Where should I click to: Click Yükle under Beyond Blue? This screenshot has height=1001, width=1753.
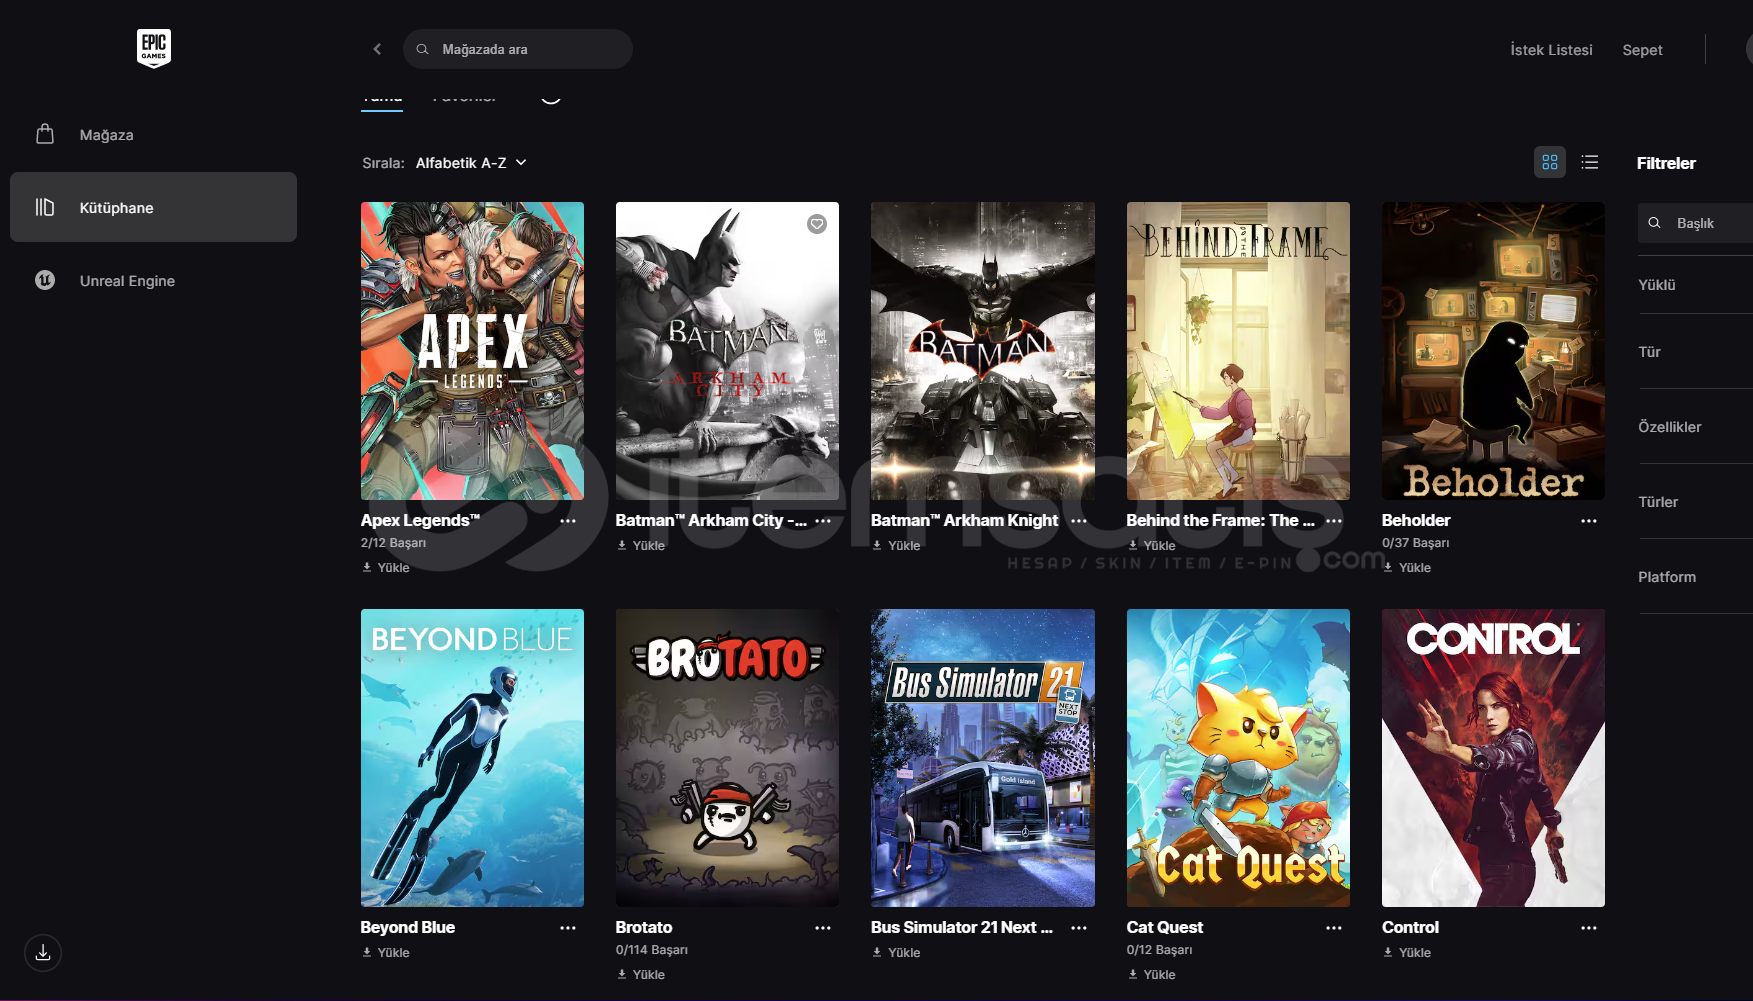386,952
